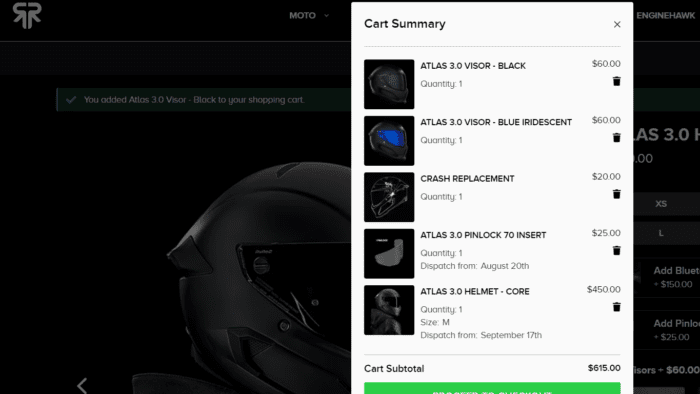Remove Atlas 3.0 Visor - Black from cart
This screenshot has height=394, width=700.
(x=617, y=81)
